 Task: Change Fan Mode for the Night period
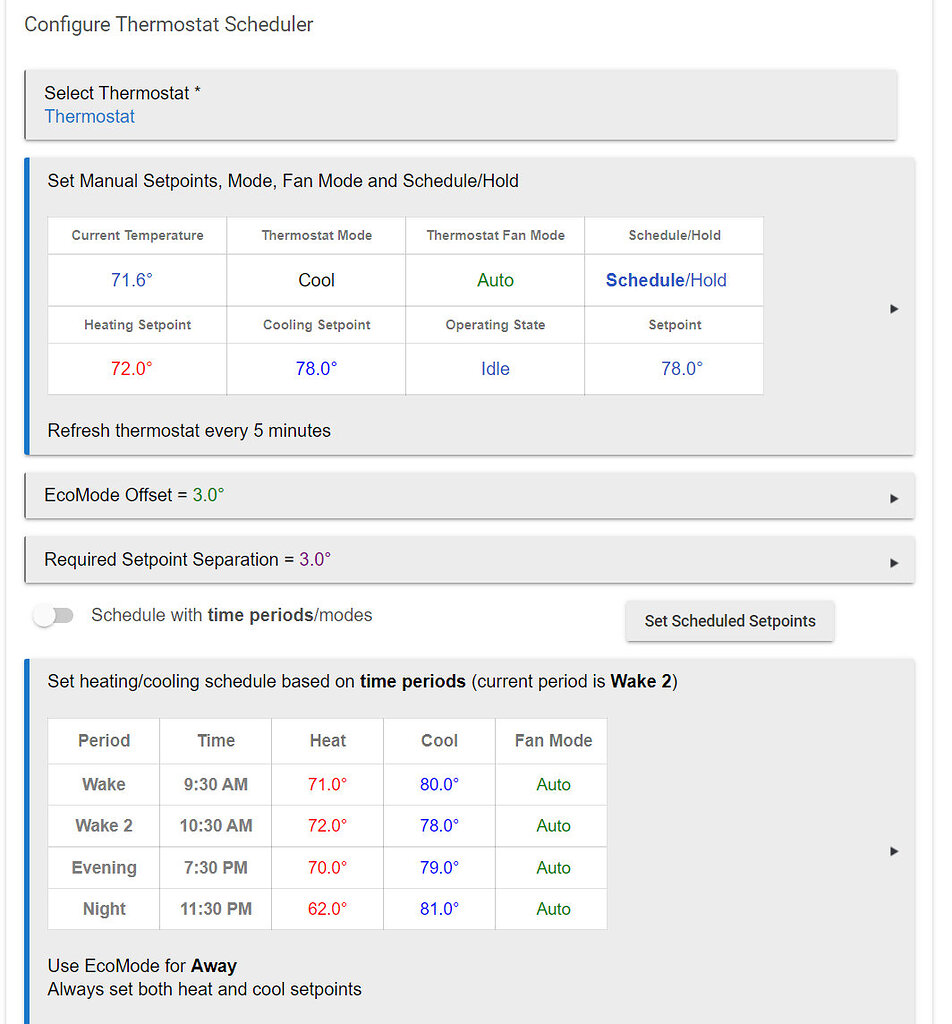click(x=551, y=909)
